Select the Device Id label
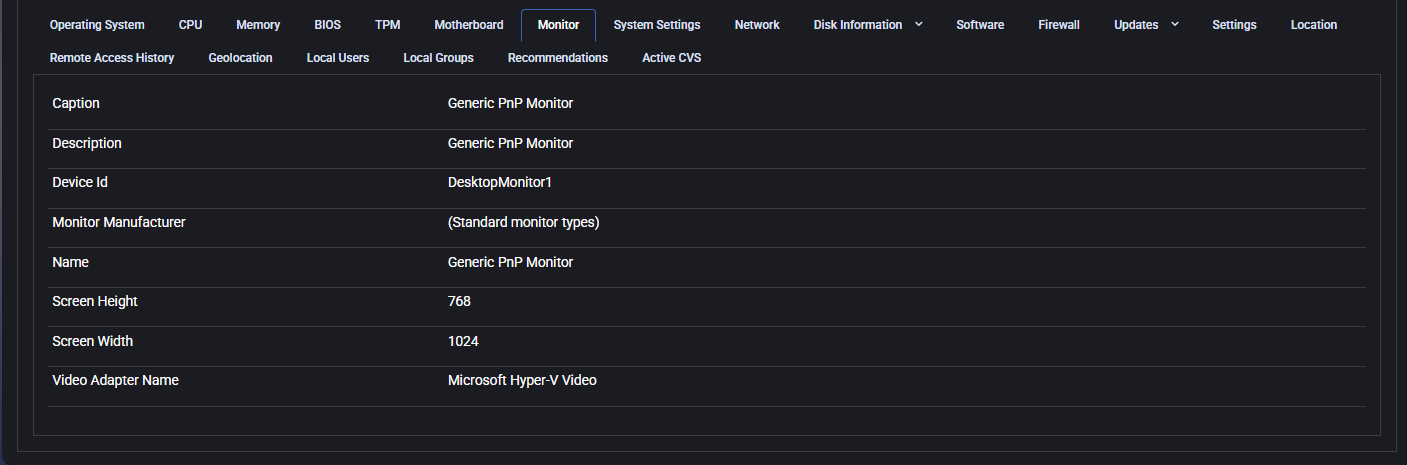Screen dimensions: 1407x465 (x=80, y=182)
